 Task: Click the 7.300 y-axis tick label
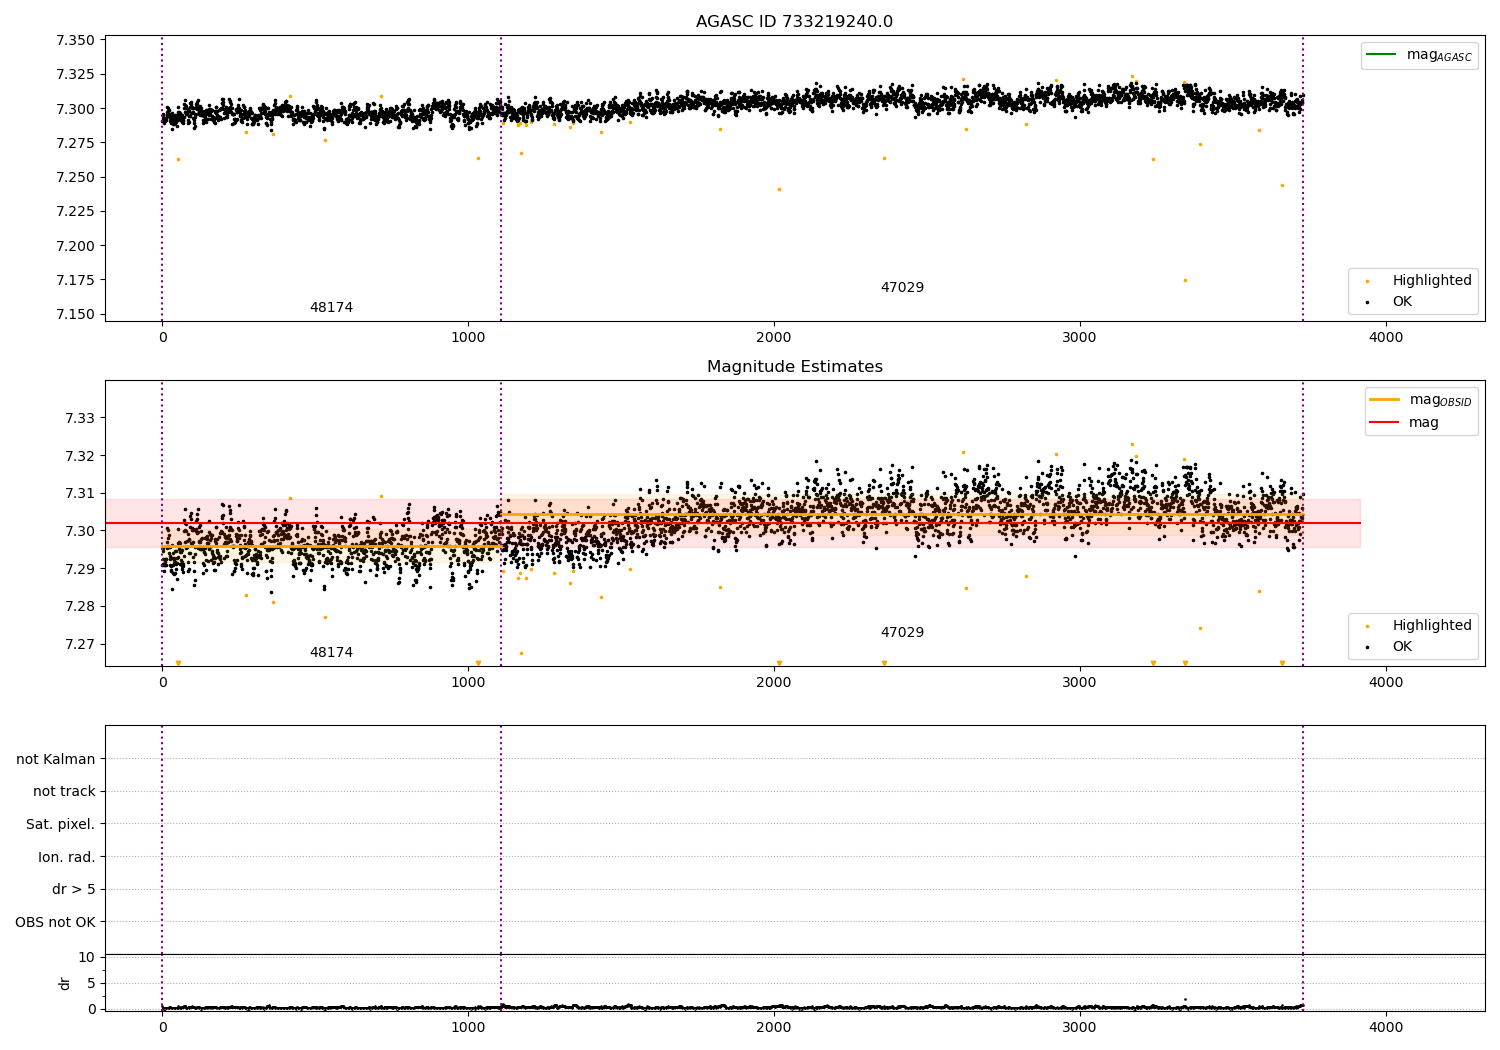[76, 109]
